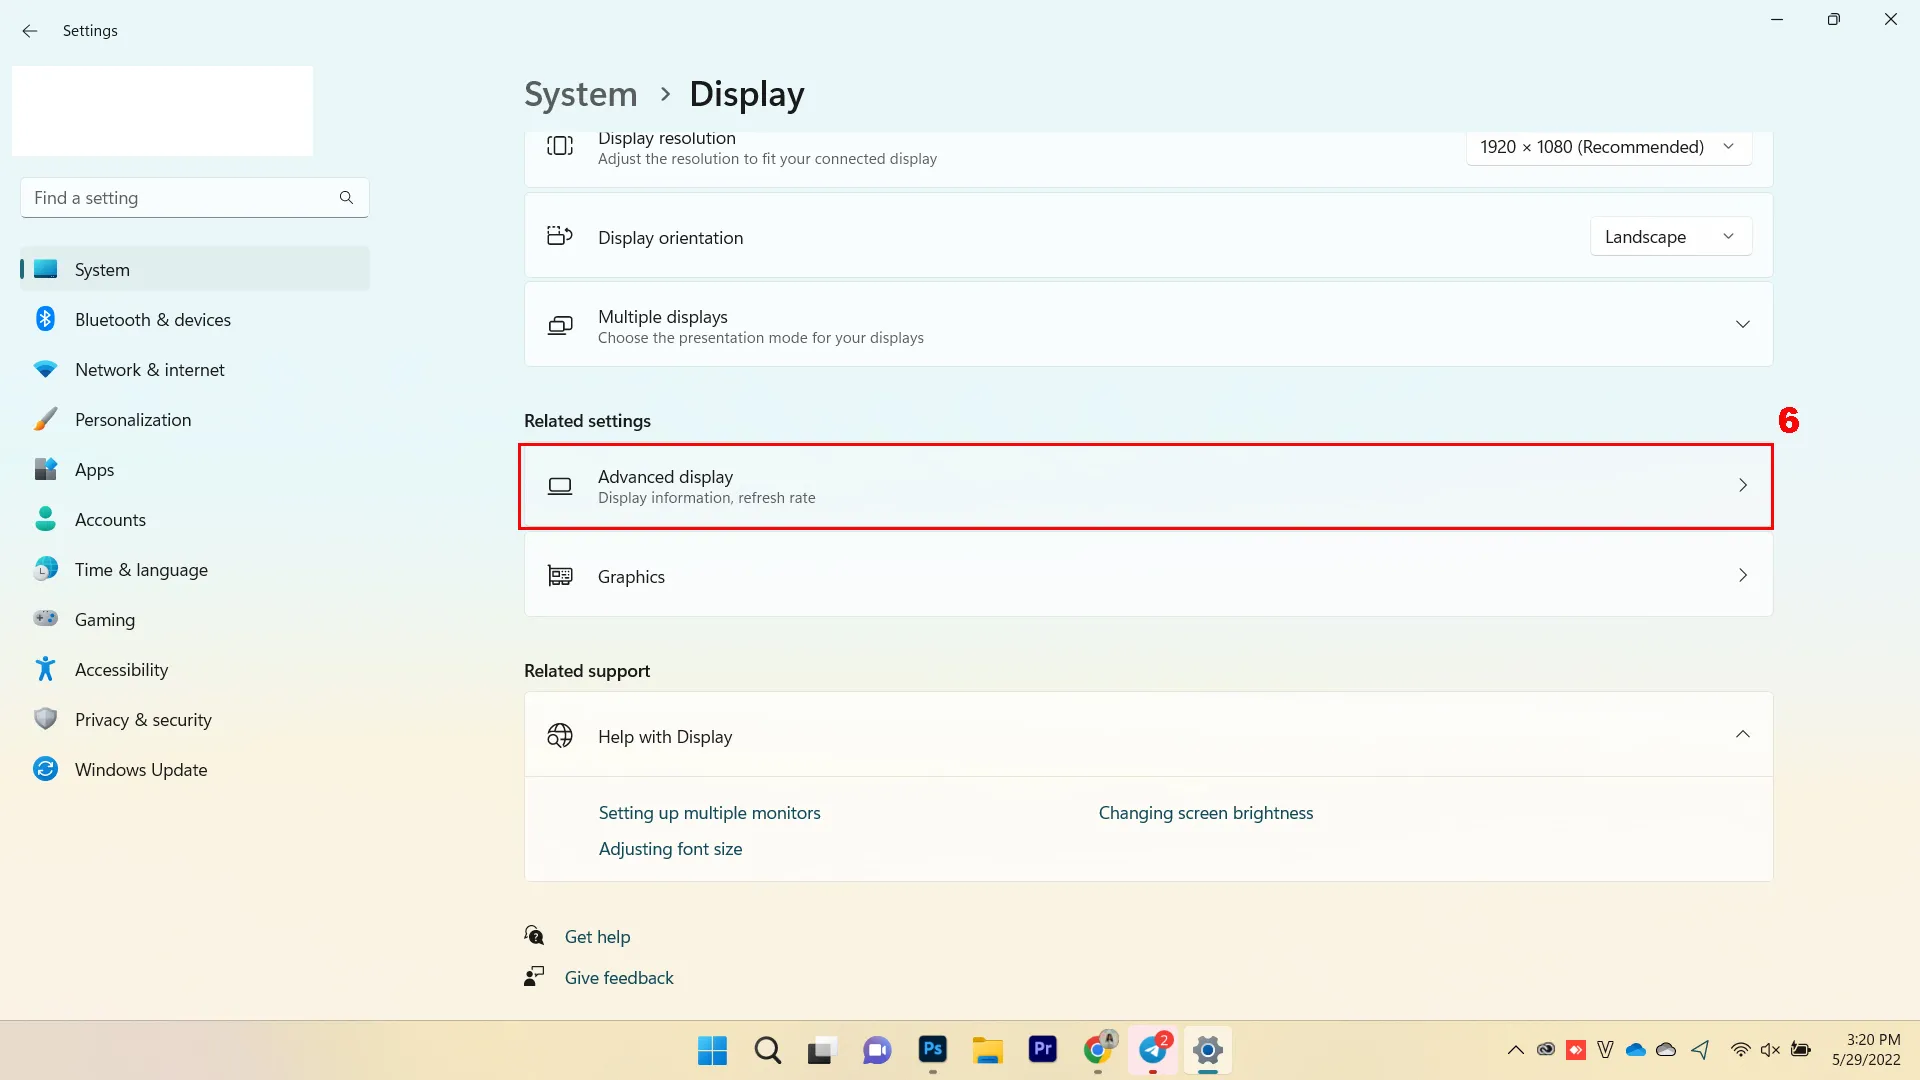The height and width of the screenshot is (1080, 1920).
Task: Open Windows Update section
Action: click(140, 770)
